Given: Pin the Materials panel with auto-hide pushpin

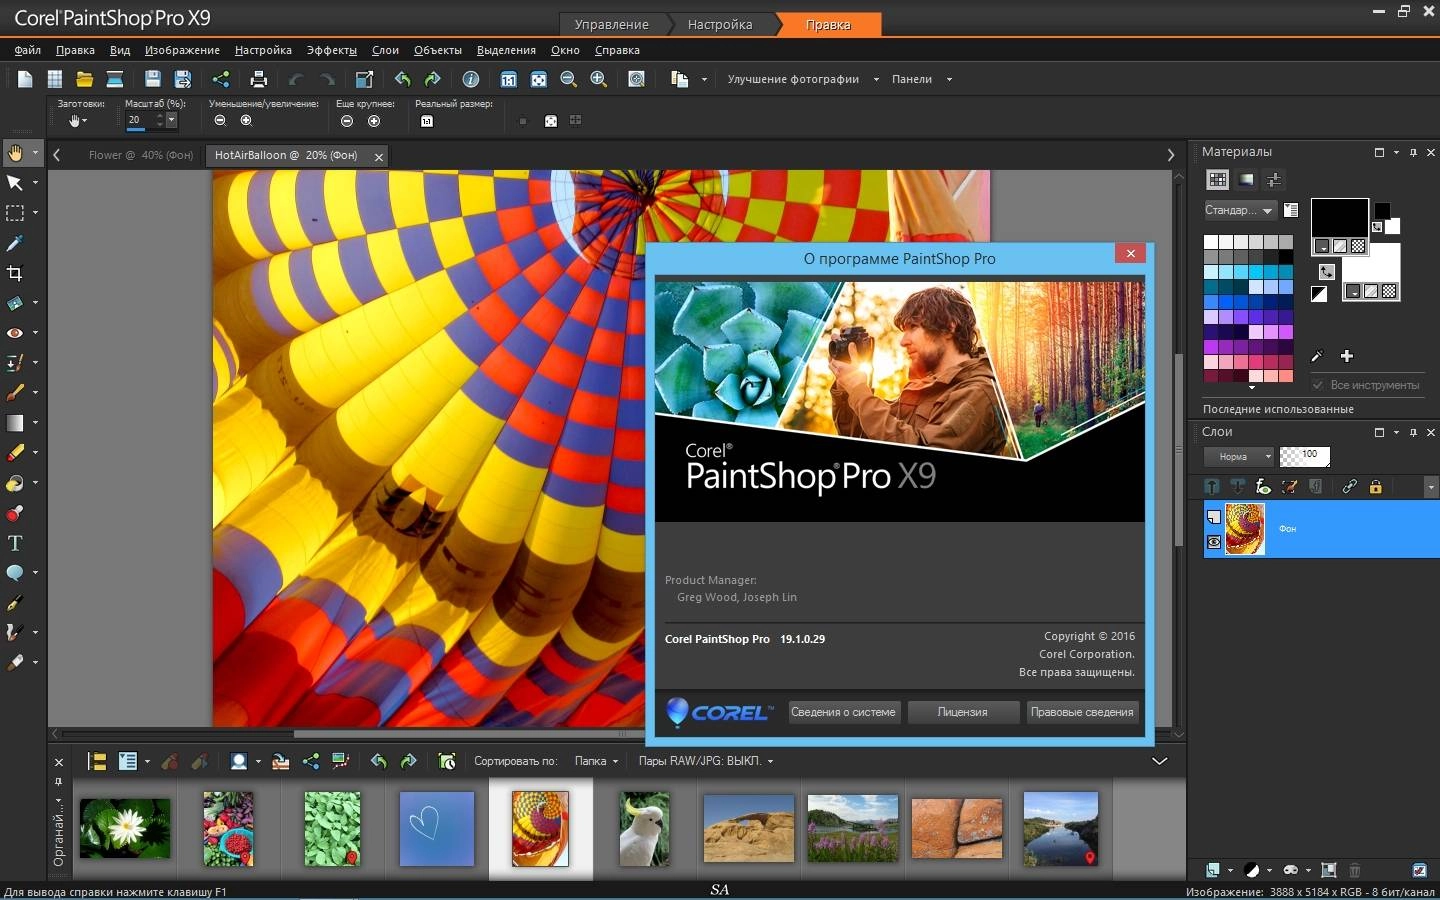Looking at the screenshot, I should [x=1413, y=152].
